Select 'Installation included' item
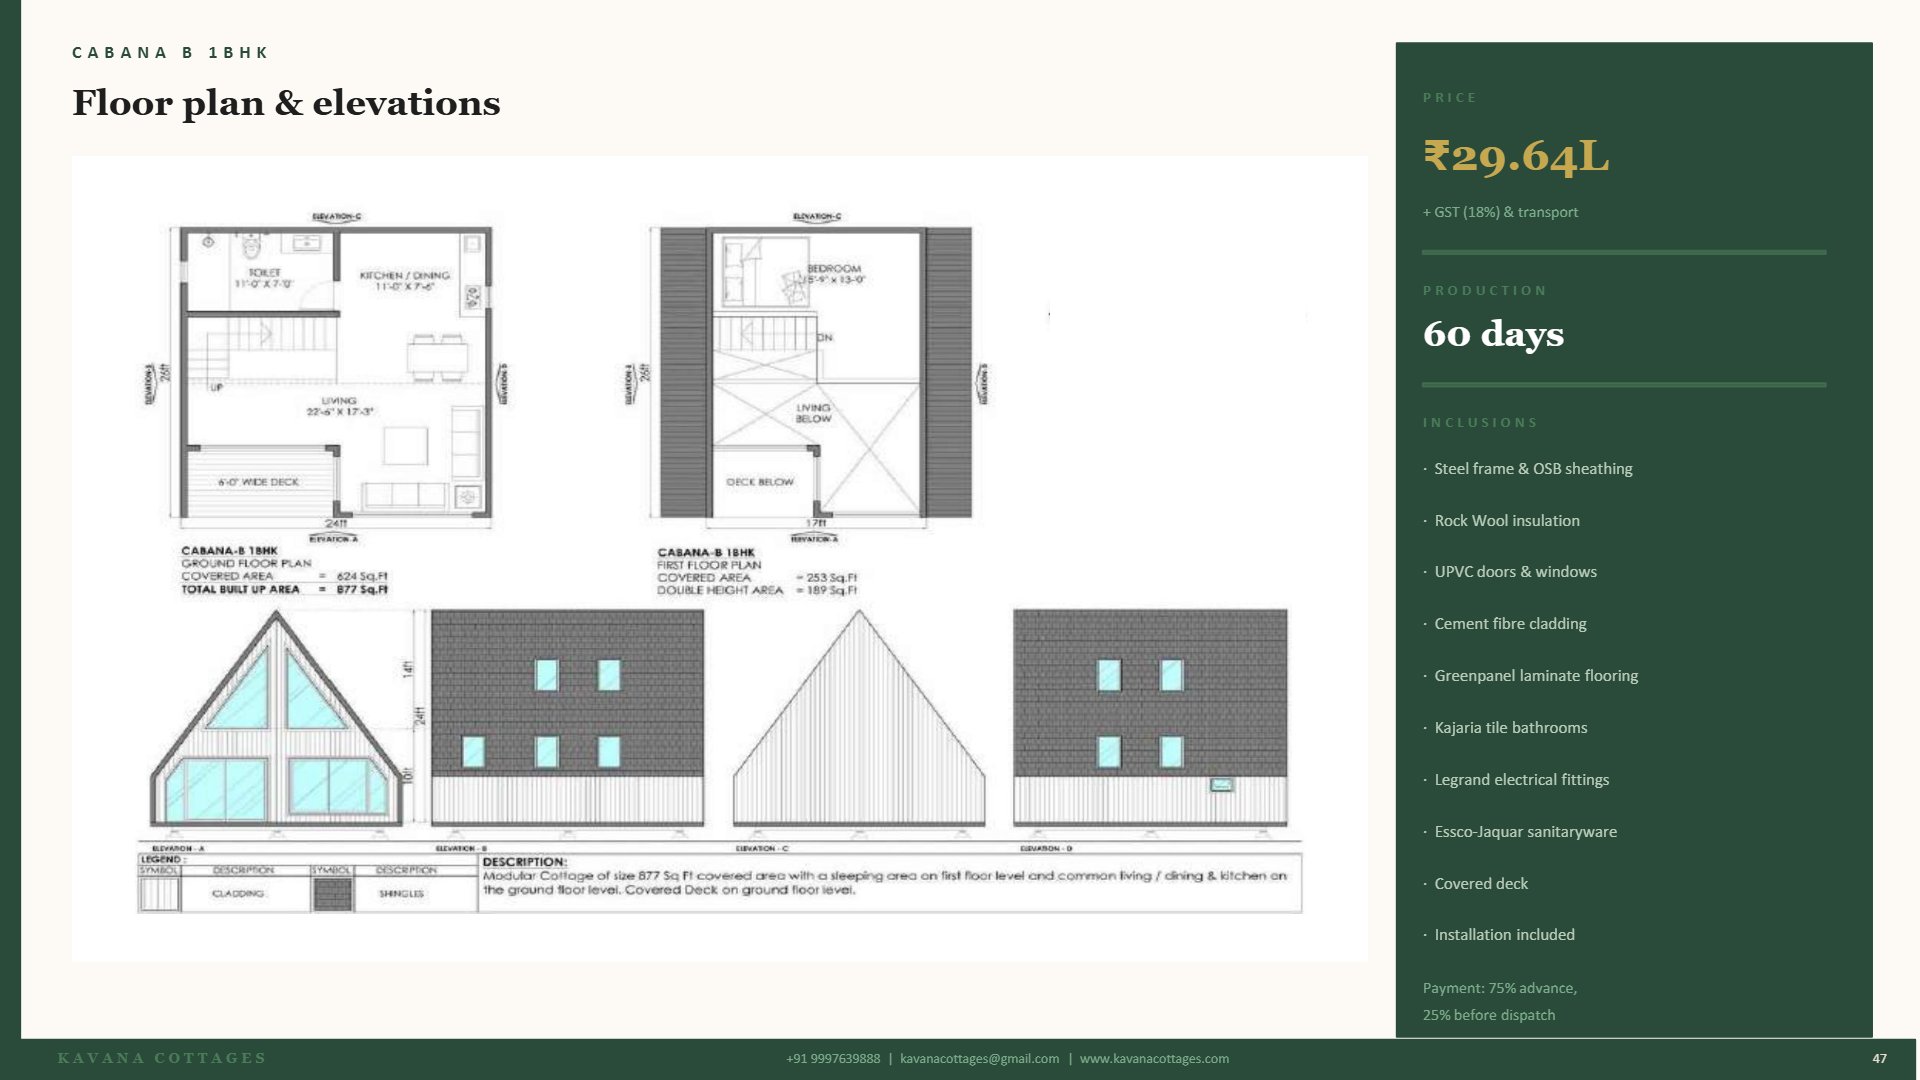1920x1080 pixels. click(1505, 935)
